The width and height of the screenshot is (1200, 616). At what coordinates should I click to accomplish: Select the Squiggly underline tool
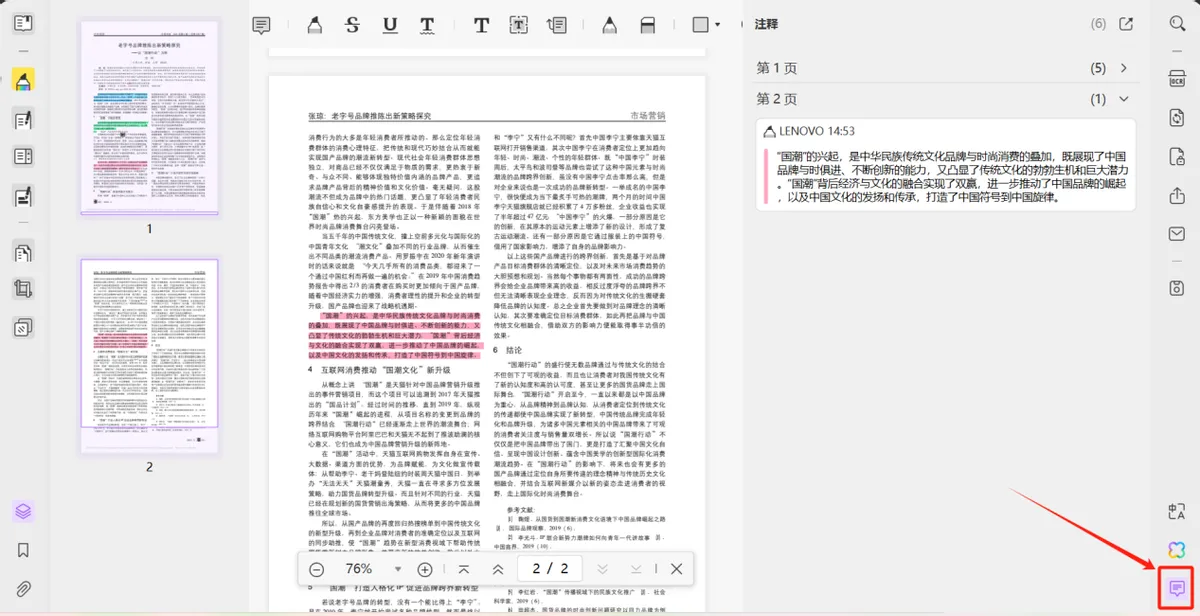(427, 25)
